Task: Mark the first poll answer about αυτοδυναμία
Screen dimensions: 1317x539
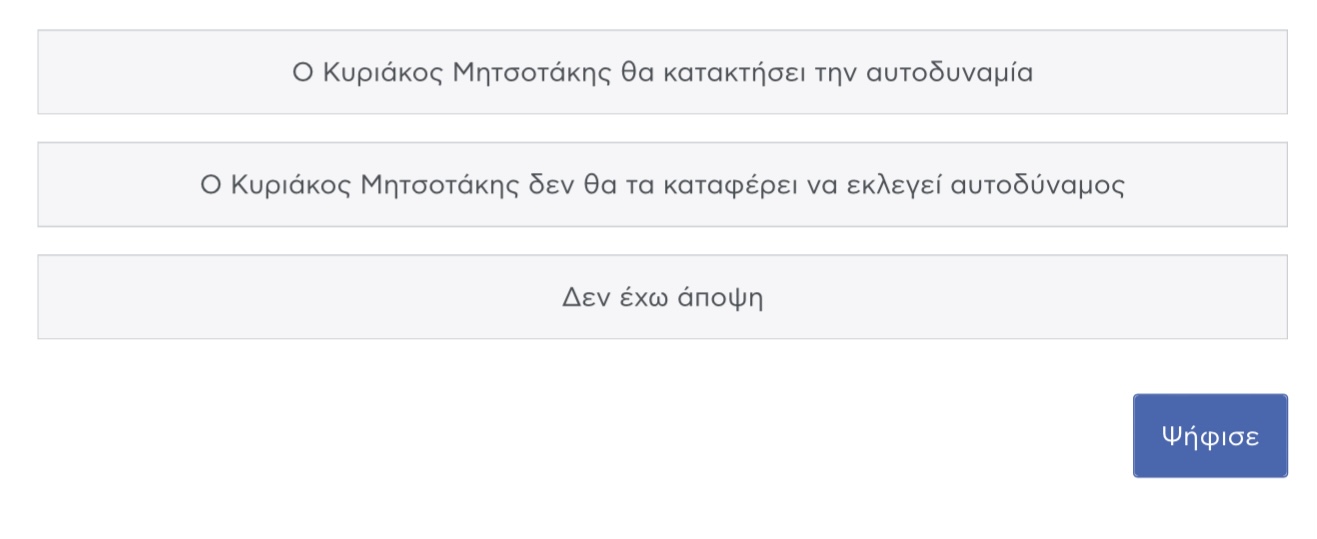Action: [x=662, y=72]
